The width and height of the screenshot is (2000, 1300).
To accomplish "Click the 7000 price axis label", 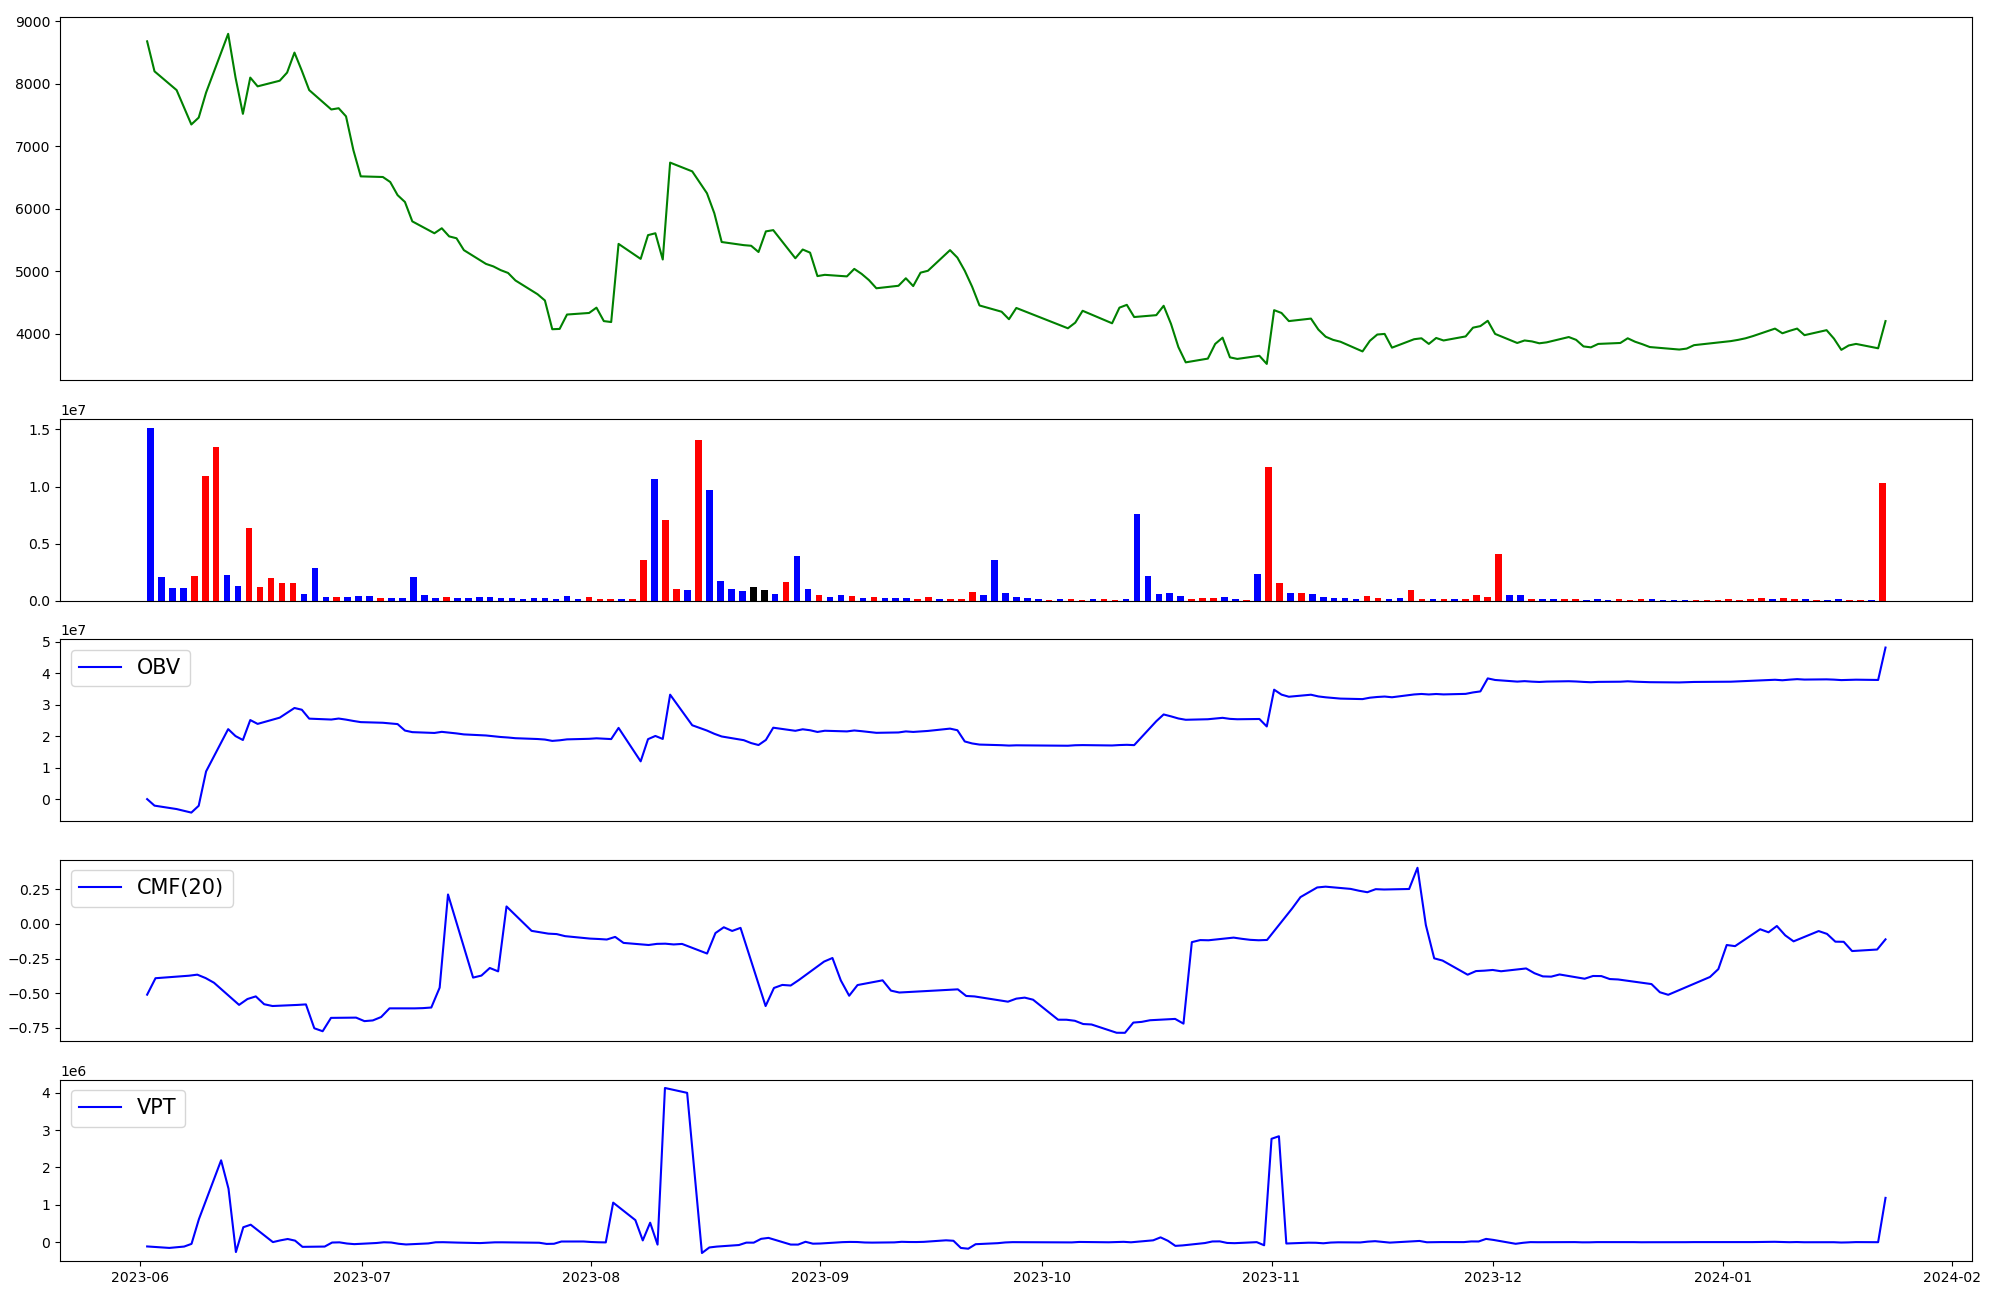I will (33, 147).
